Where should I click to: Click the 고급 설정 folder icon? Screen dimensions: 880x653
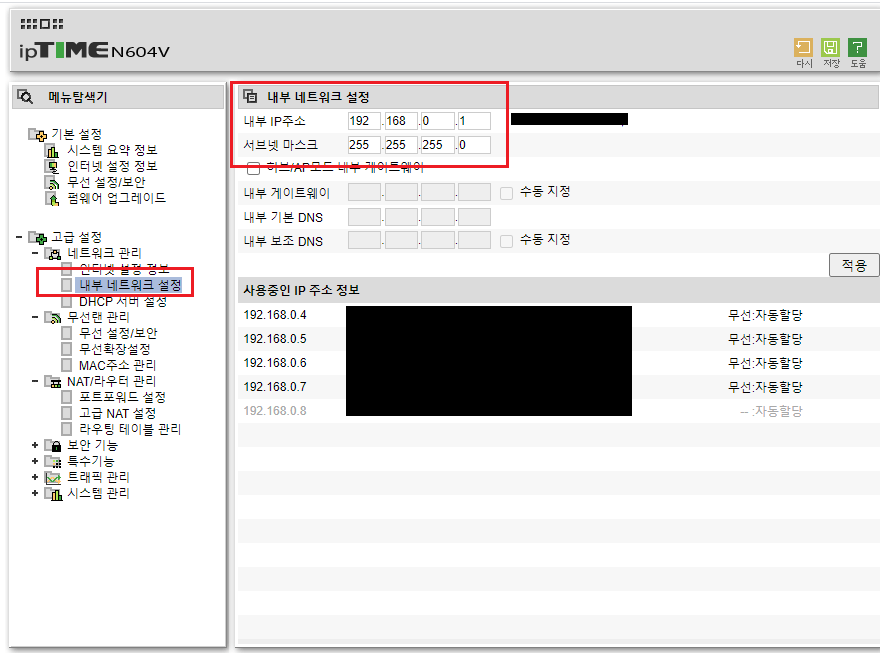38,238
